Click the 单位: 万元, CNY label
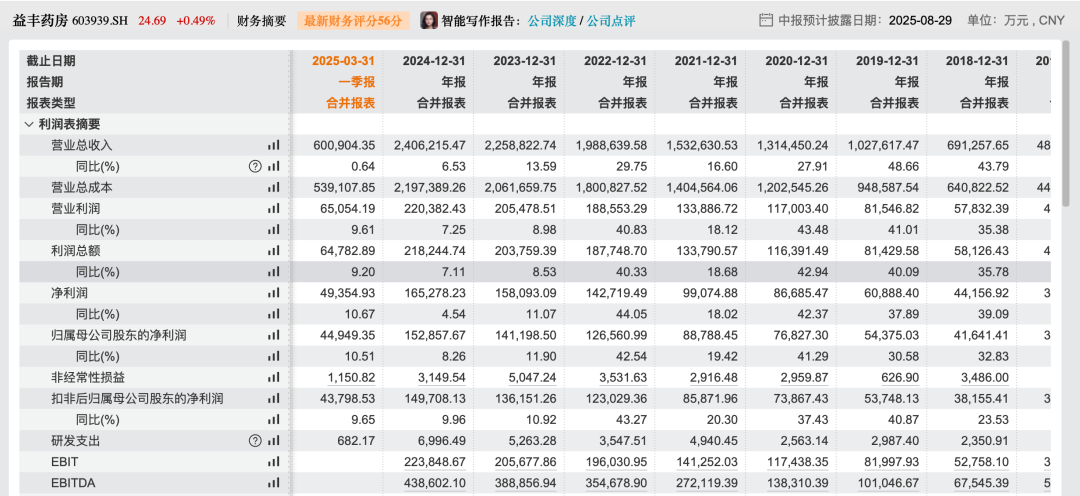 [x=1016, y=20]
